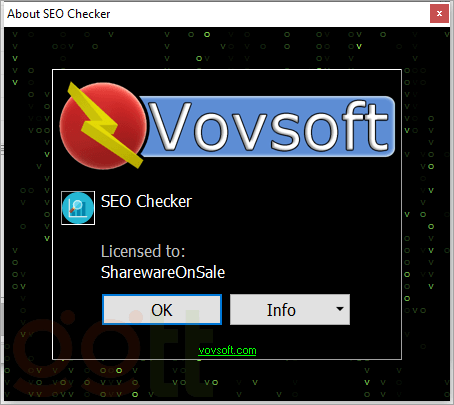Click the SharewareOnSale licensee name

[x=163, y=273]
